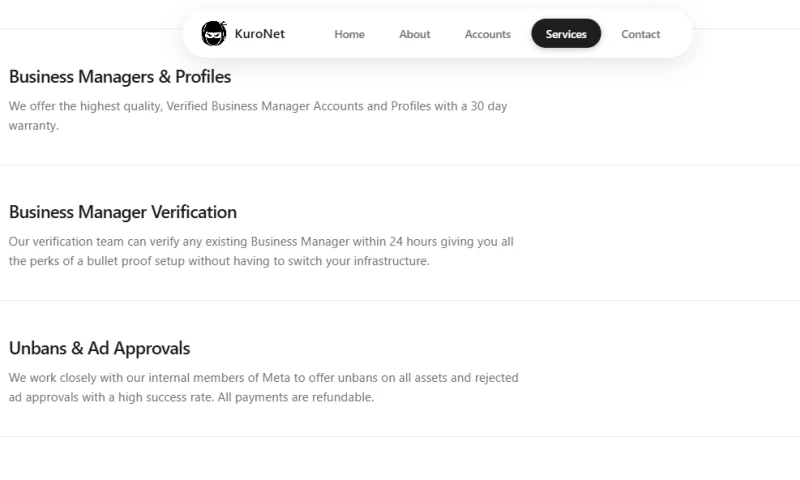The height and width of the screenshot is (480, 800).
Task: Navigate to the Accounts section
Action: pyautogui.click(x=487, y=34)
